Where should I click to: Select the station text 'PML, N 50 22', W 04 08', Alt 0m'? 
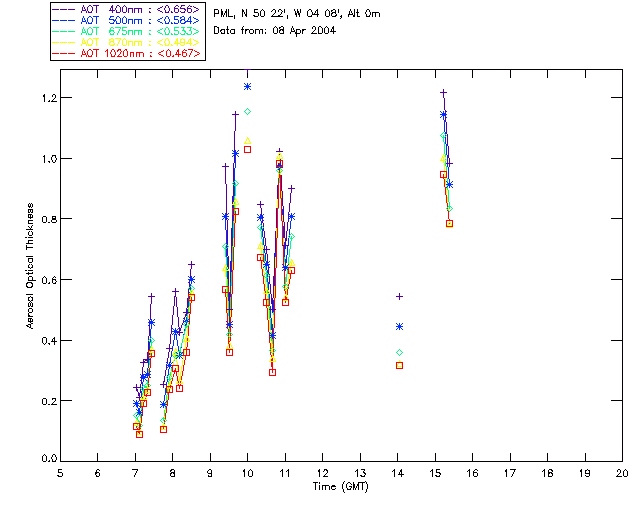click(x=297, y=14)
